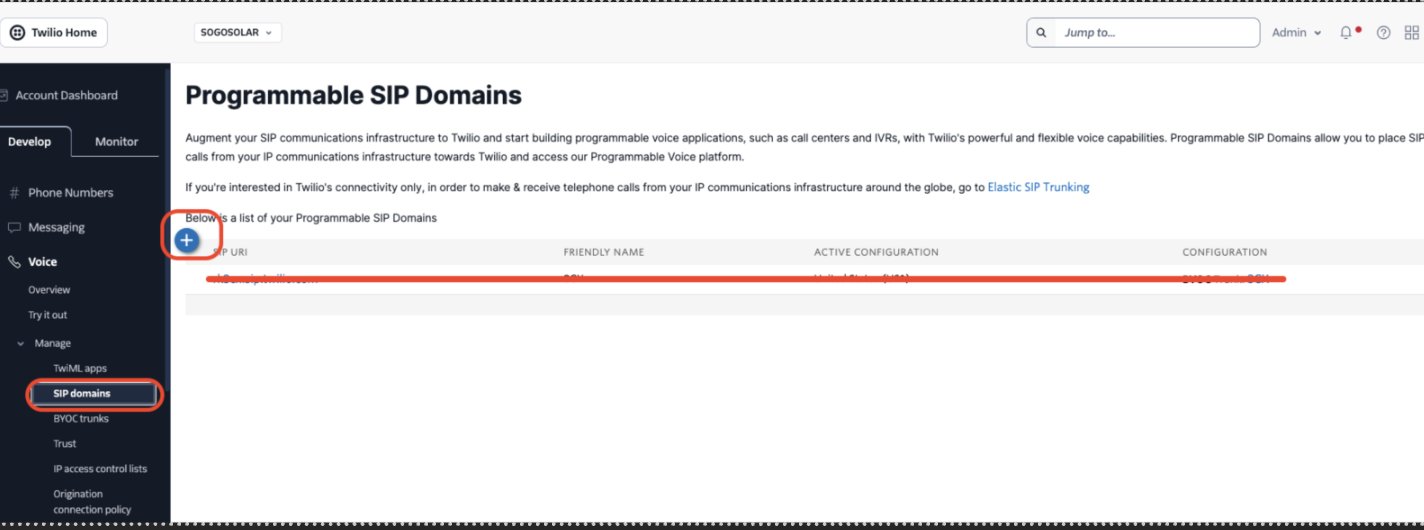Screen dimensions: 1424x530
Task: Open Try it out page
Action: [47, 315]
